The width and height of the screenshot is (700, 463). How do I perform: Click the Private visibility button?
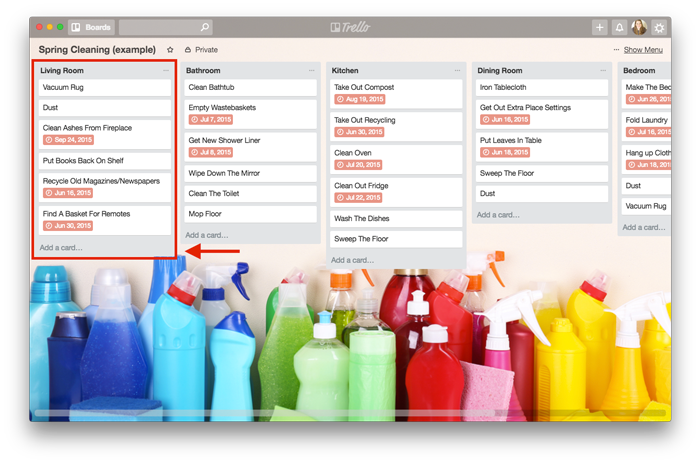[201, 50]
